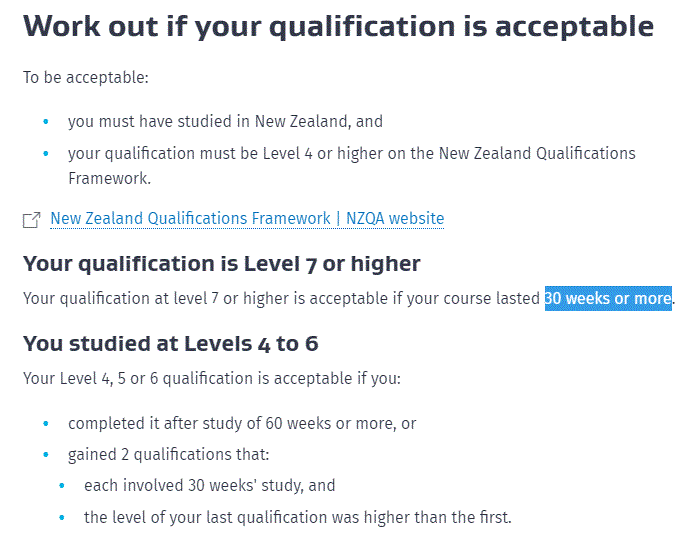The width and height of the screenshot is (687, 535).
Task: Click the highlighted '30 weeks or more' text
Action: 608,298
